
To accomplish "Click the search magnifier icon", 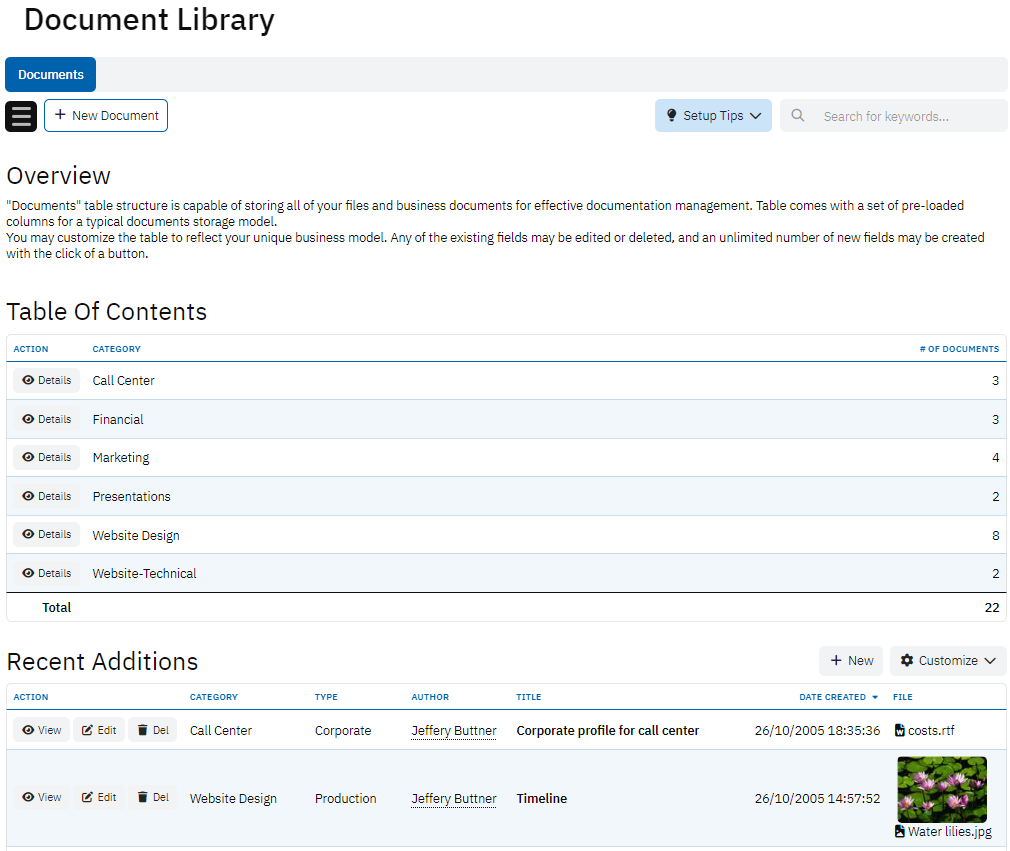I will [x=797, y=116].
